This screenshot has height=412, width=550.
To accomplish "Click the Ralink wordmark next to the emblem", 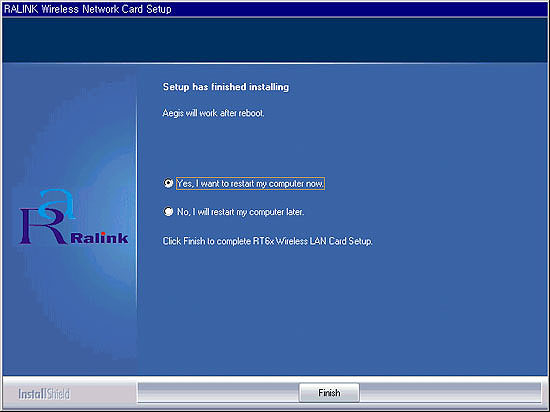I will (x=99, y=238).
